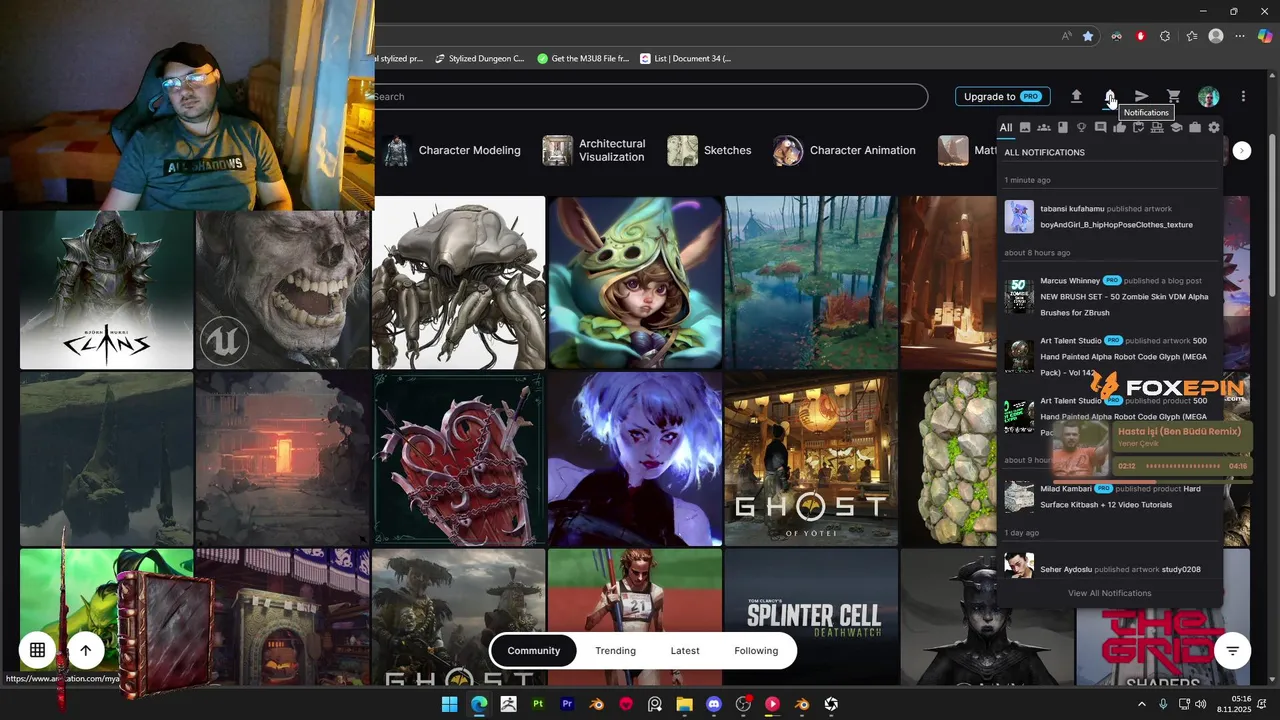This screenshot has height=720, width=1280.
Task: Open the blue-haired girl portrait thumbnail
Action: 635,460
